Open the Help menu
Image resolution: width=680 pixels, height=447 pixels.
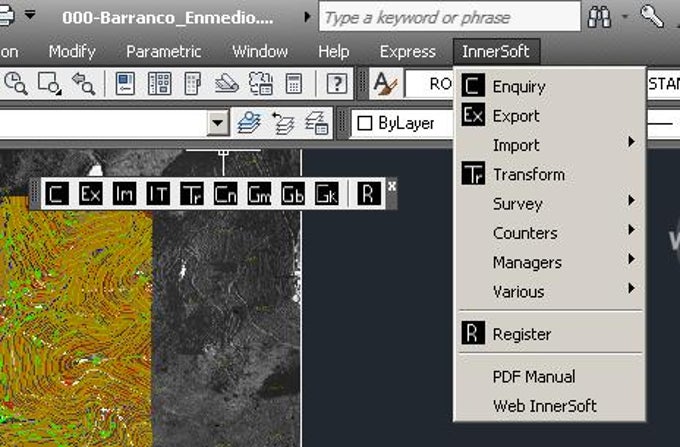[x=333, y=52]
